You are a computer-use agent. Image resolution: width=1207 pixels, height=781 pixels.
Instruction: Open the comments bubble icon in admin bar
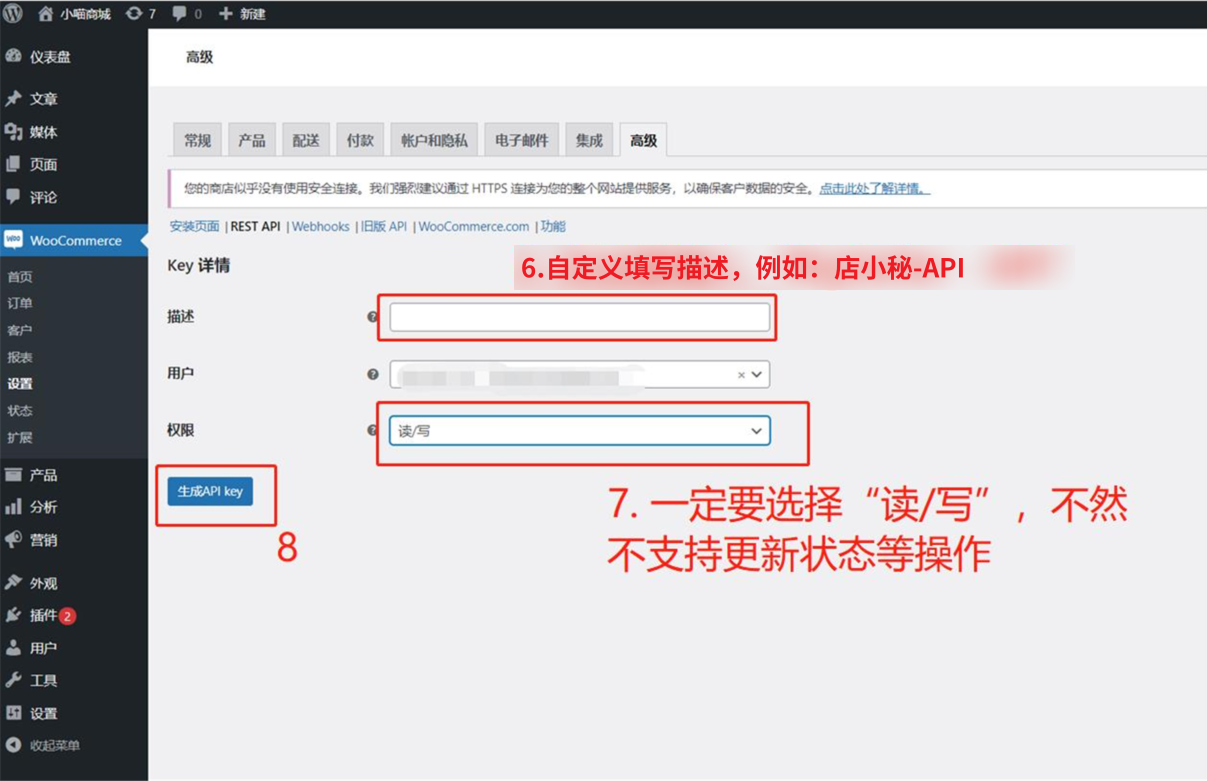180,14
